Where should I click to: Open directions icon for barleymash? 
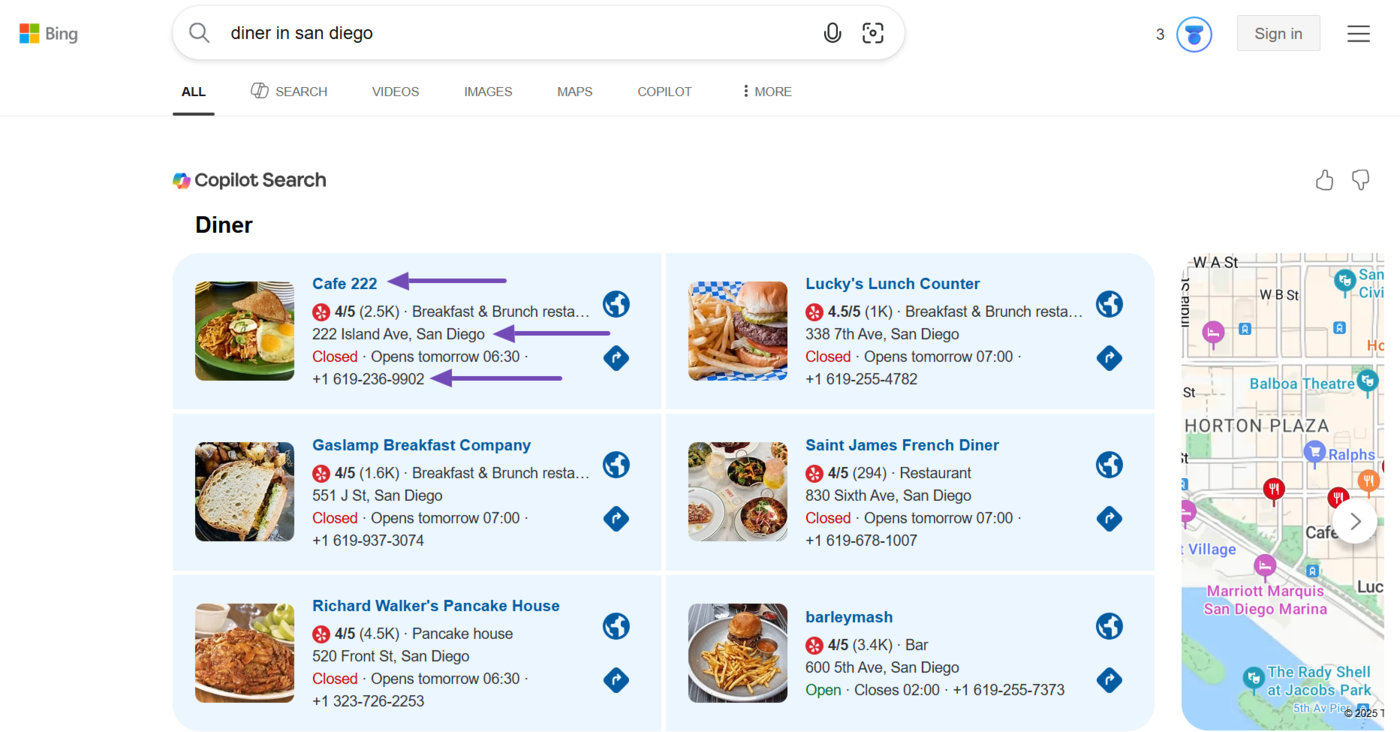[x=1109, y=679]
